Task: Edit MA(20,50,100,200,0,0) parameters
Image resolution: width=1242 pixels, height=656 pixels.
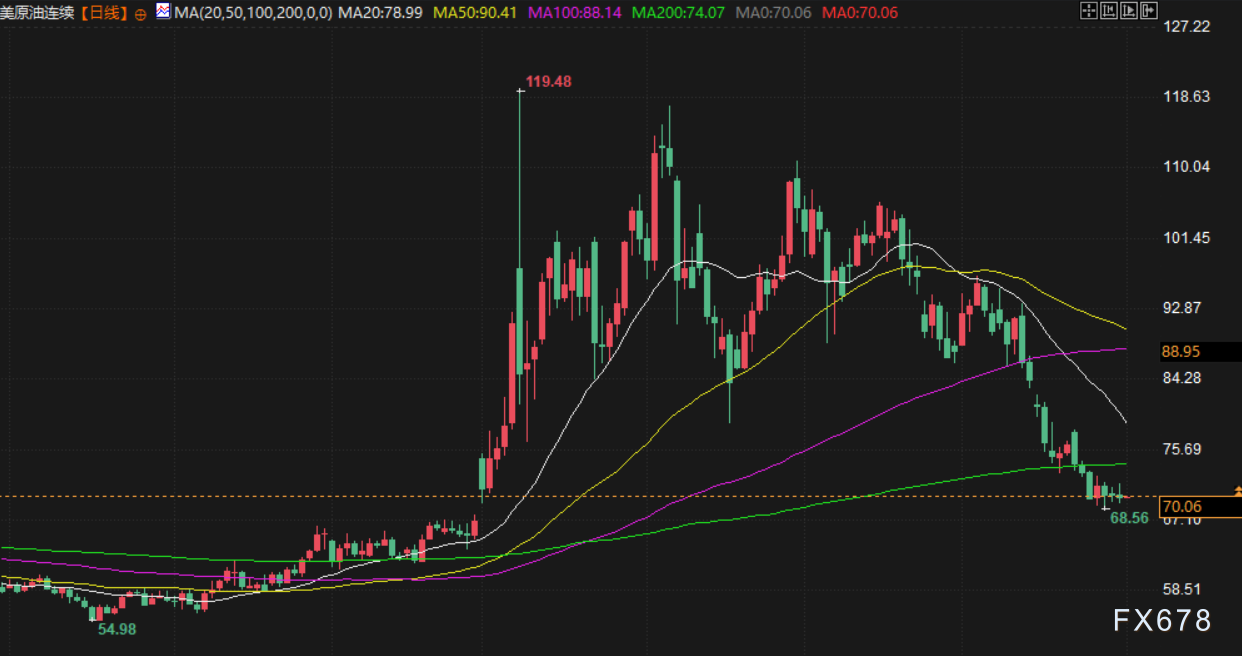Action: coord(253,13)
